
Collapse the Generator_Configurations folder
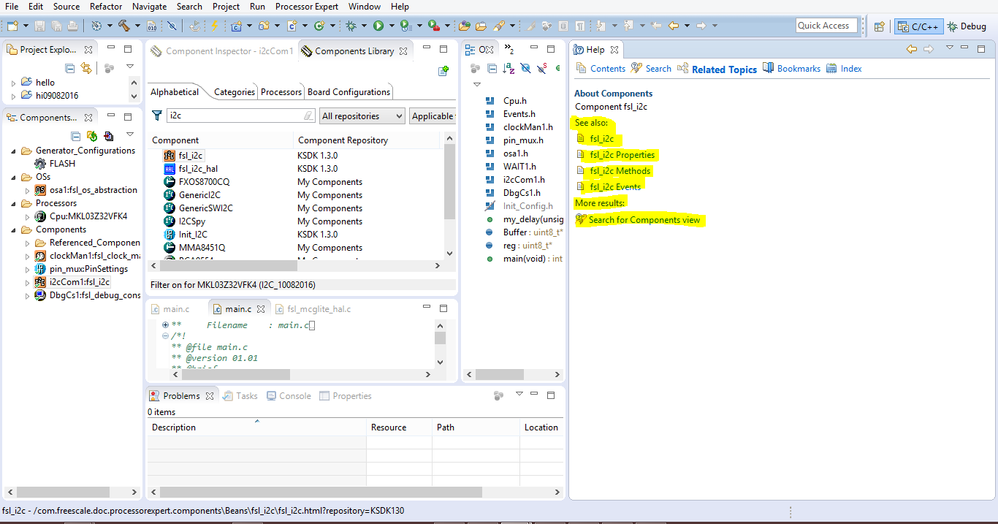click(x=13, y=151)
